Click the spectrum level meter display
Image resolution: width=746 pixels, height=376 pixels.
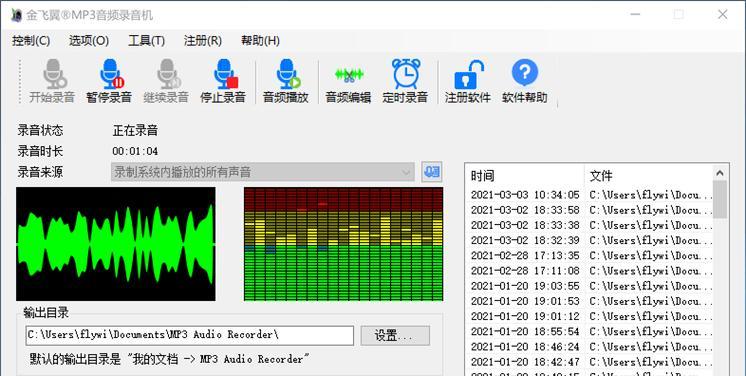coord(344,244)
